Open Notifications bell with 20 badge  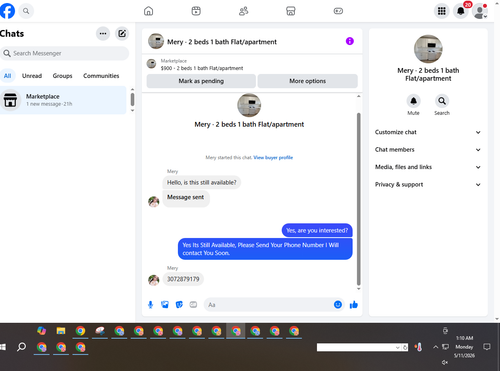click(x=461, y=11)
